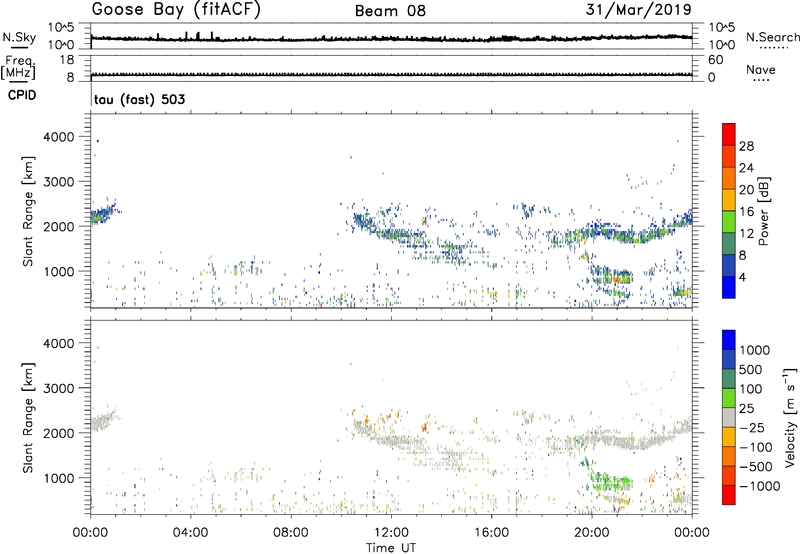Click the '-1000' label on Velocity color bar

[759, 486]
